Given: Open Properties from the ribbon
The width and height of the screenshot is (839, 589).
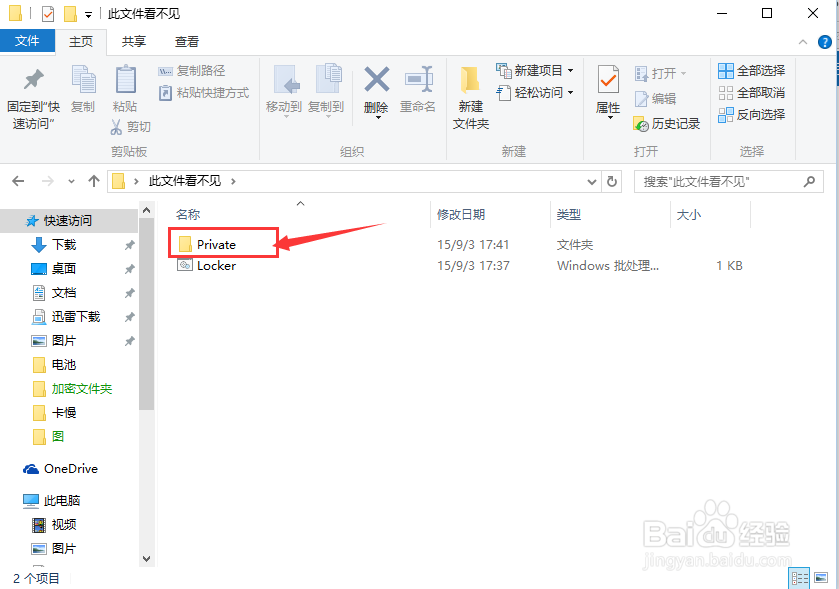Looking at the screenshot, I should [608, 91].
